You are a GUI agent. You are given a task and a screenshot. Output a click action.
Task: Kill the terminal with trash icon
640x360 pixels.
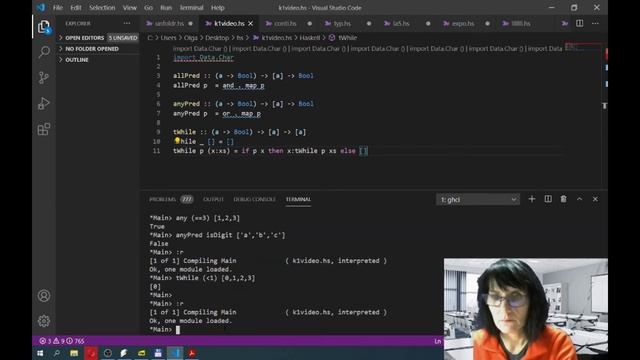[563, 199]
